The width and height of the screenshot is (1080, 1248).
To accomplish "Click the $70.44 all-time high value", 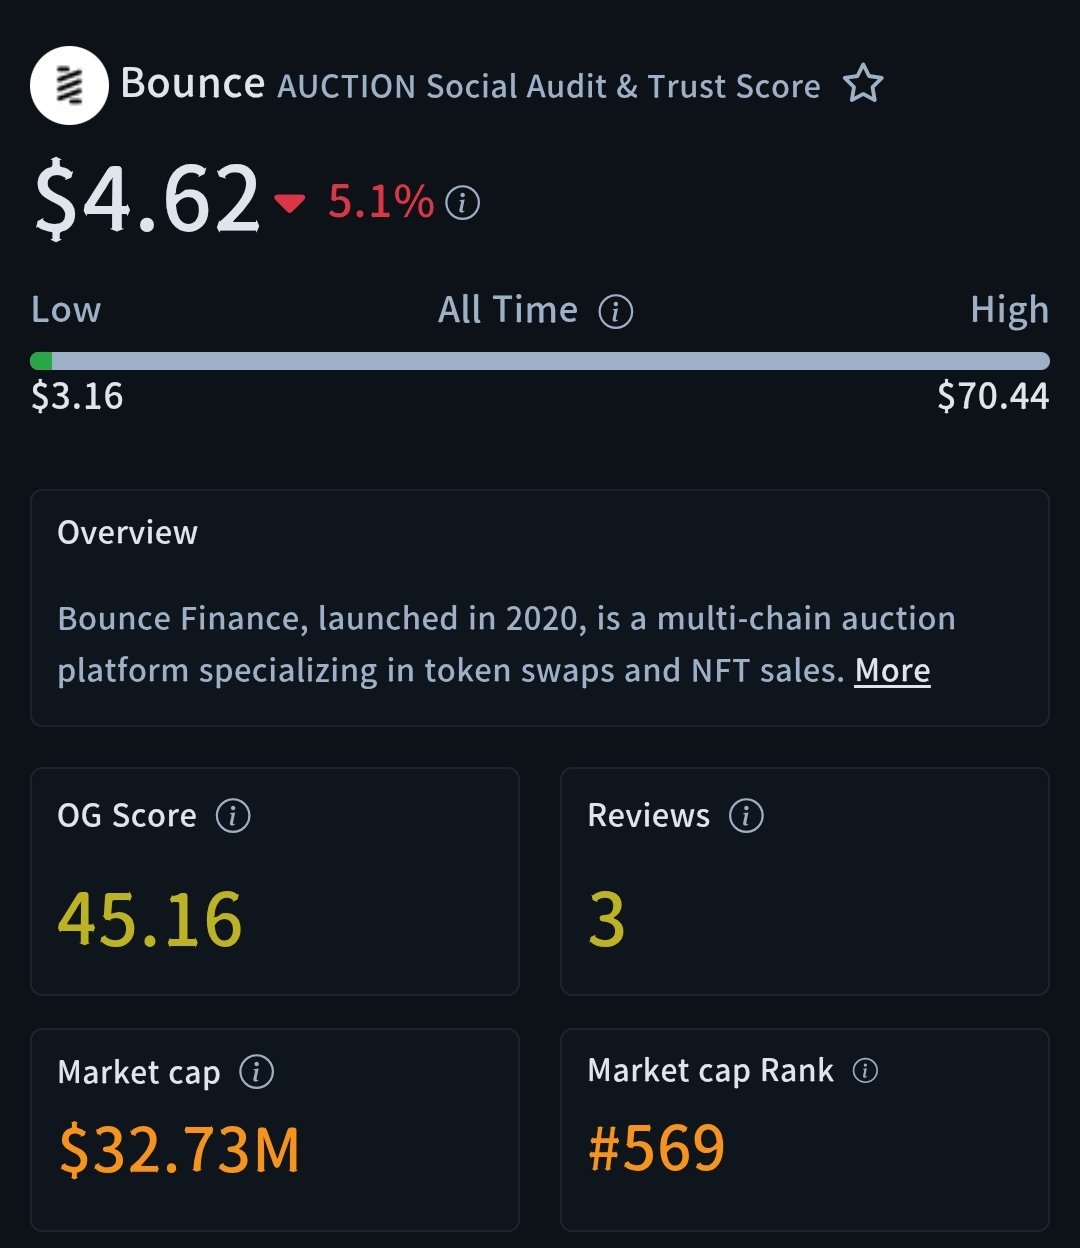I will (992, 397).
